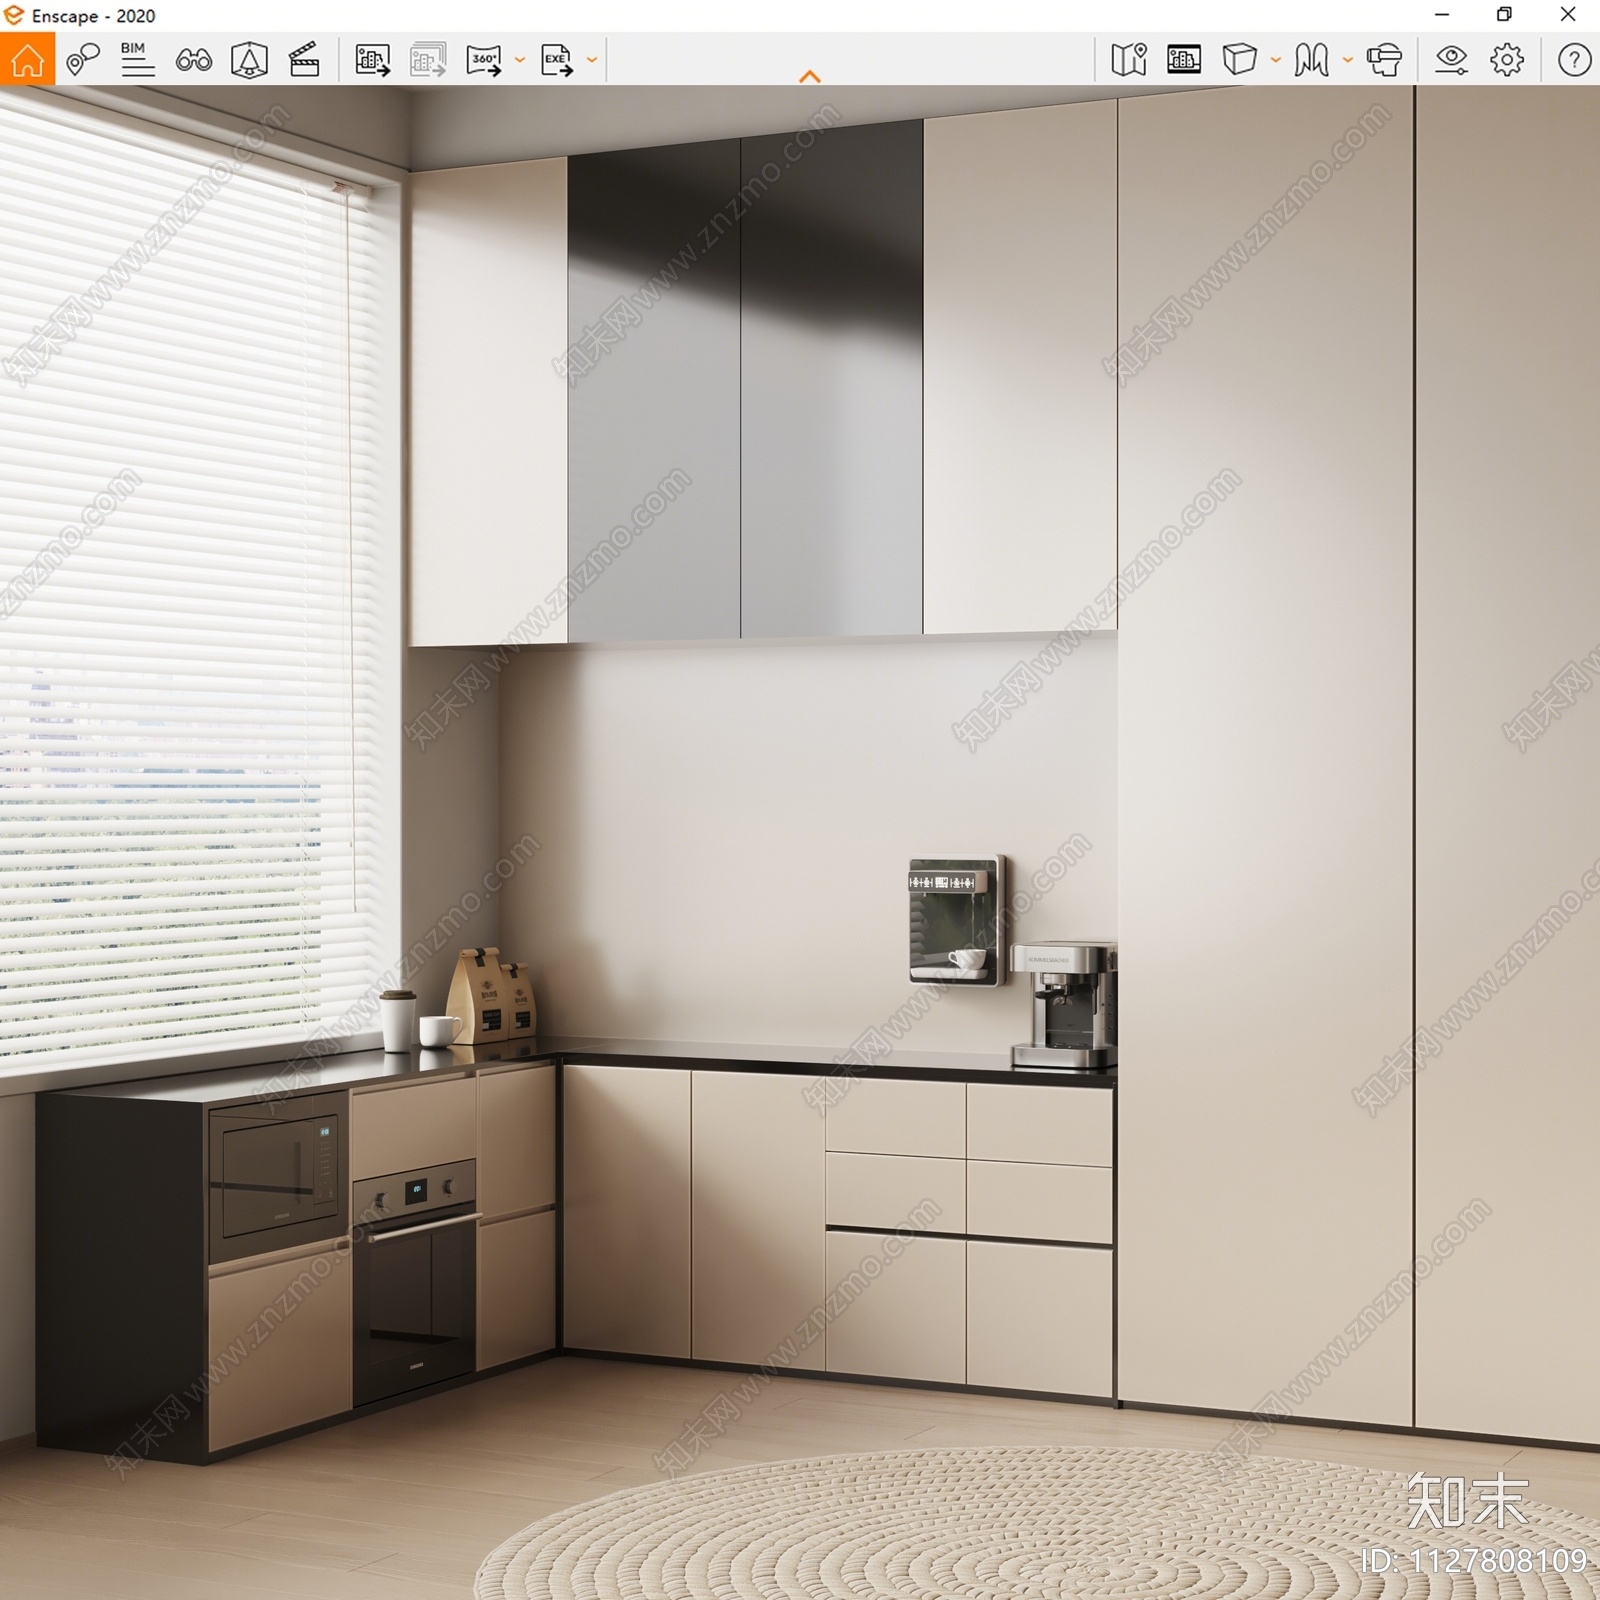The height and width of the screenshot is (1600, 1600).
Task: Open view management binoculars icon
Action: 193,60
